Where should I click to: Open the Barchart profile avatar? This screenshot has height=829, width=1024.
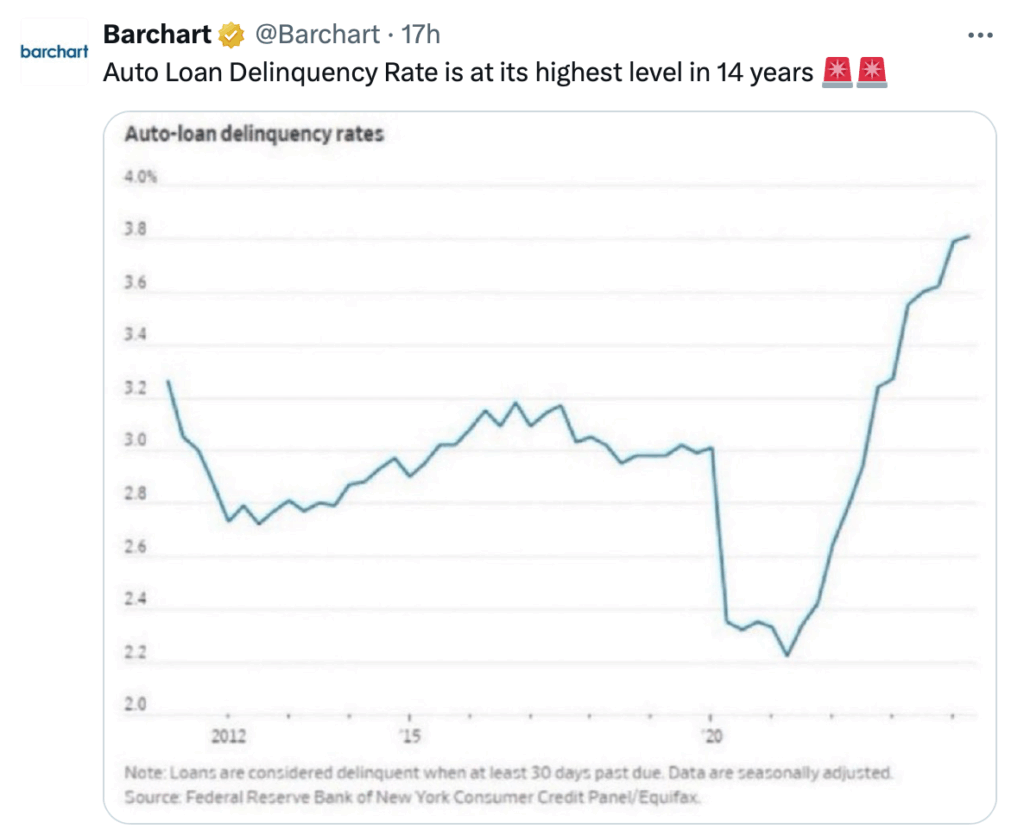pos(54,51)
